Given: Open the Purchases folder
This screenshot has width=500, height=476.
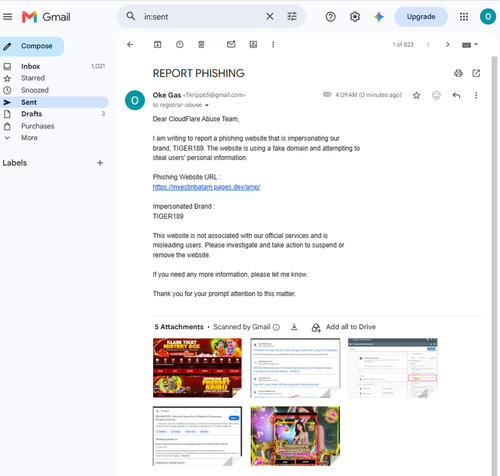Looking at the screenshot, I should click(x=54, y=126).
